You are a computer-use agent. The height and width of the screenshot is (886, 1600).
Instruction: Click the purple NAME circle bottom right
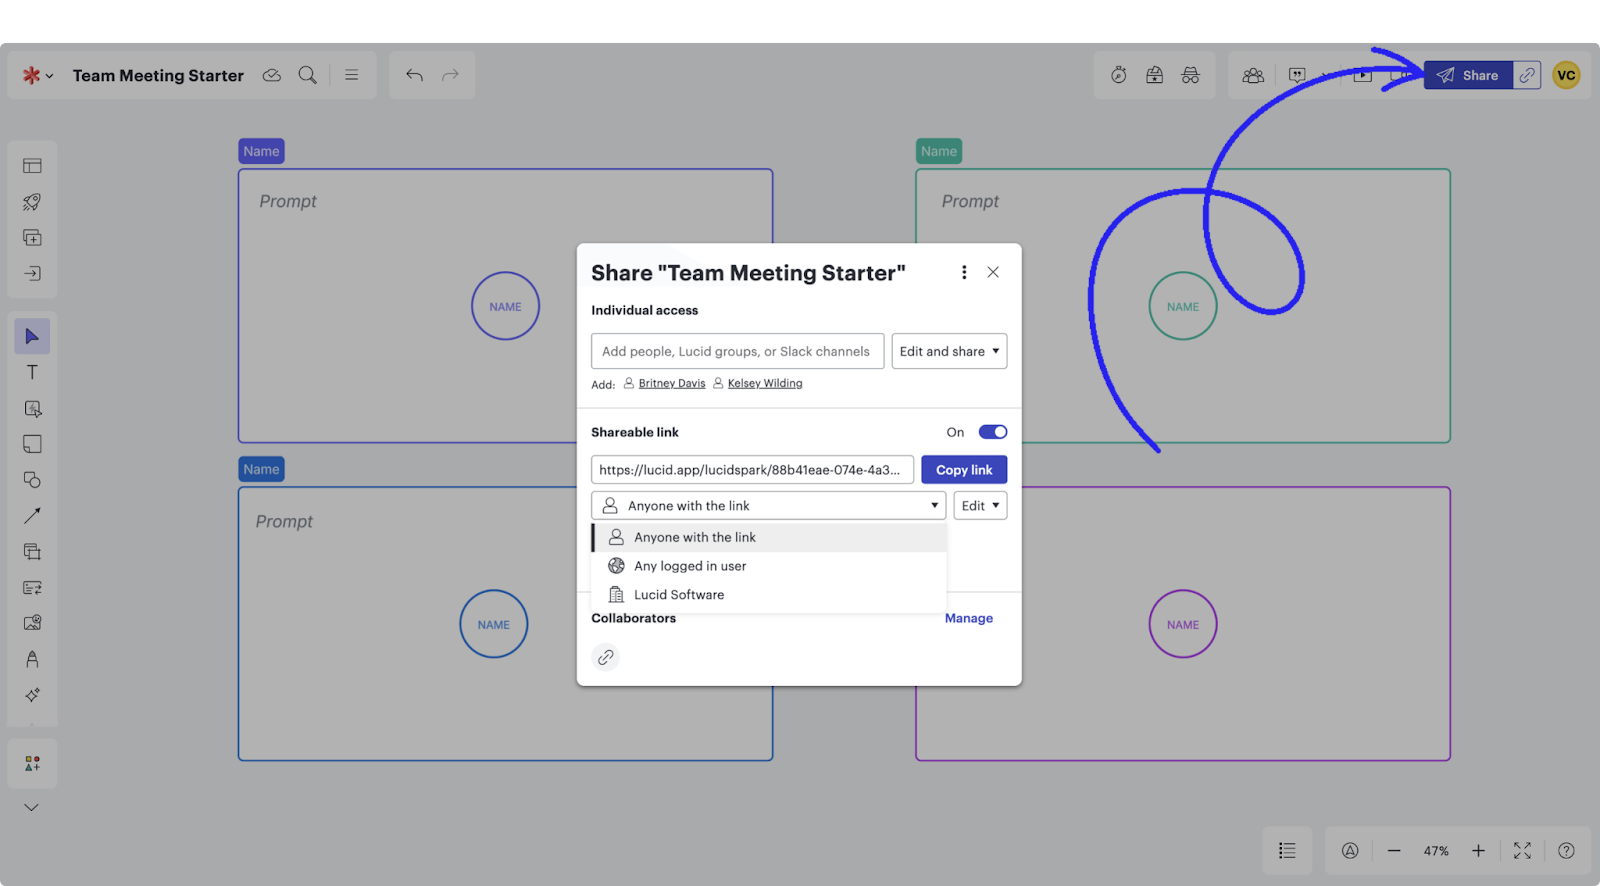(1183, 624)
